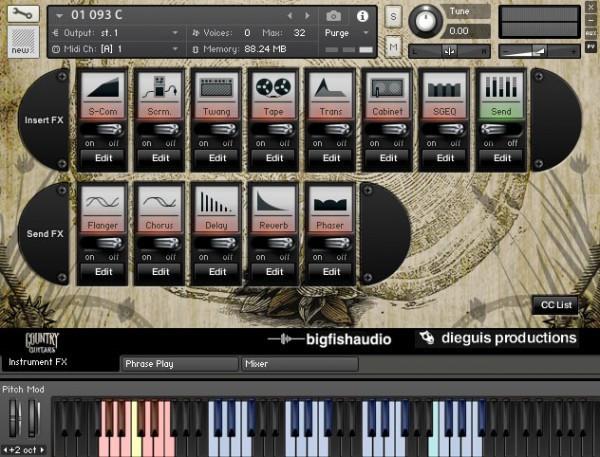
Task: Switch the SGEQ effect on or off
Action: click(x=445, y=131)
